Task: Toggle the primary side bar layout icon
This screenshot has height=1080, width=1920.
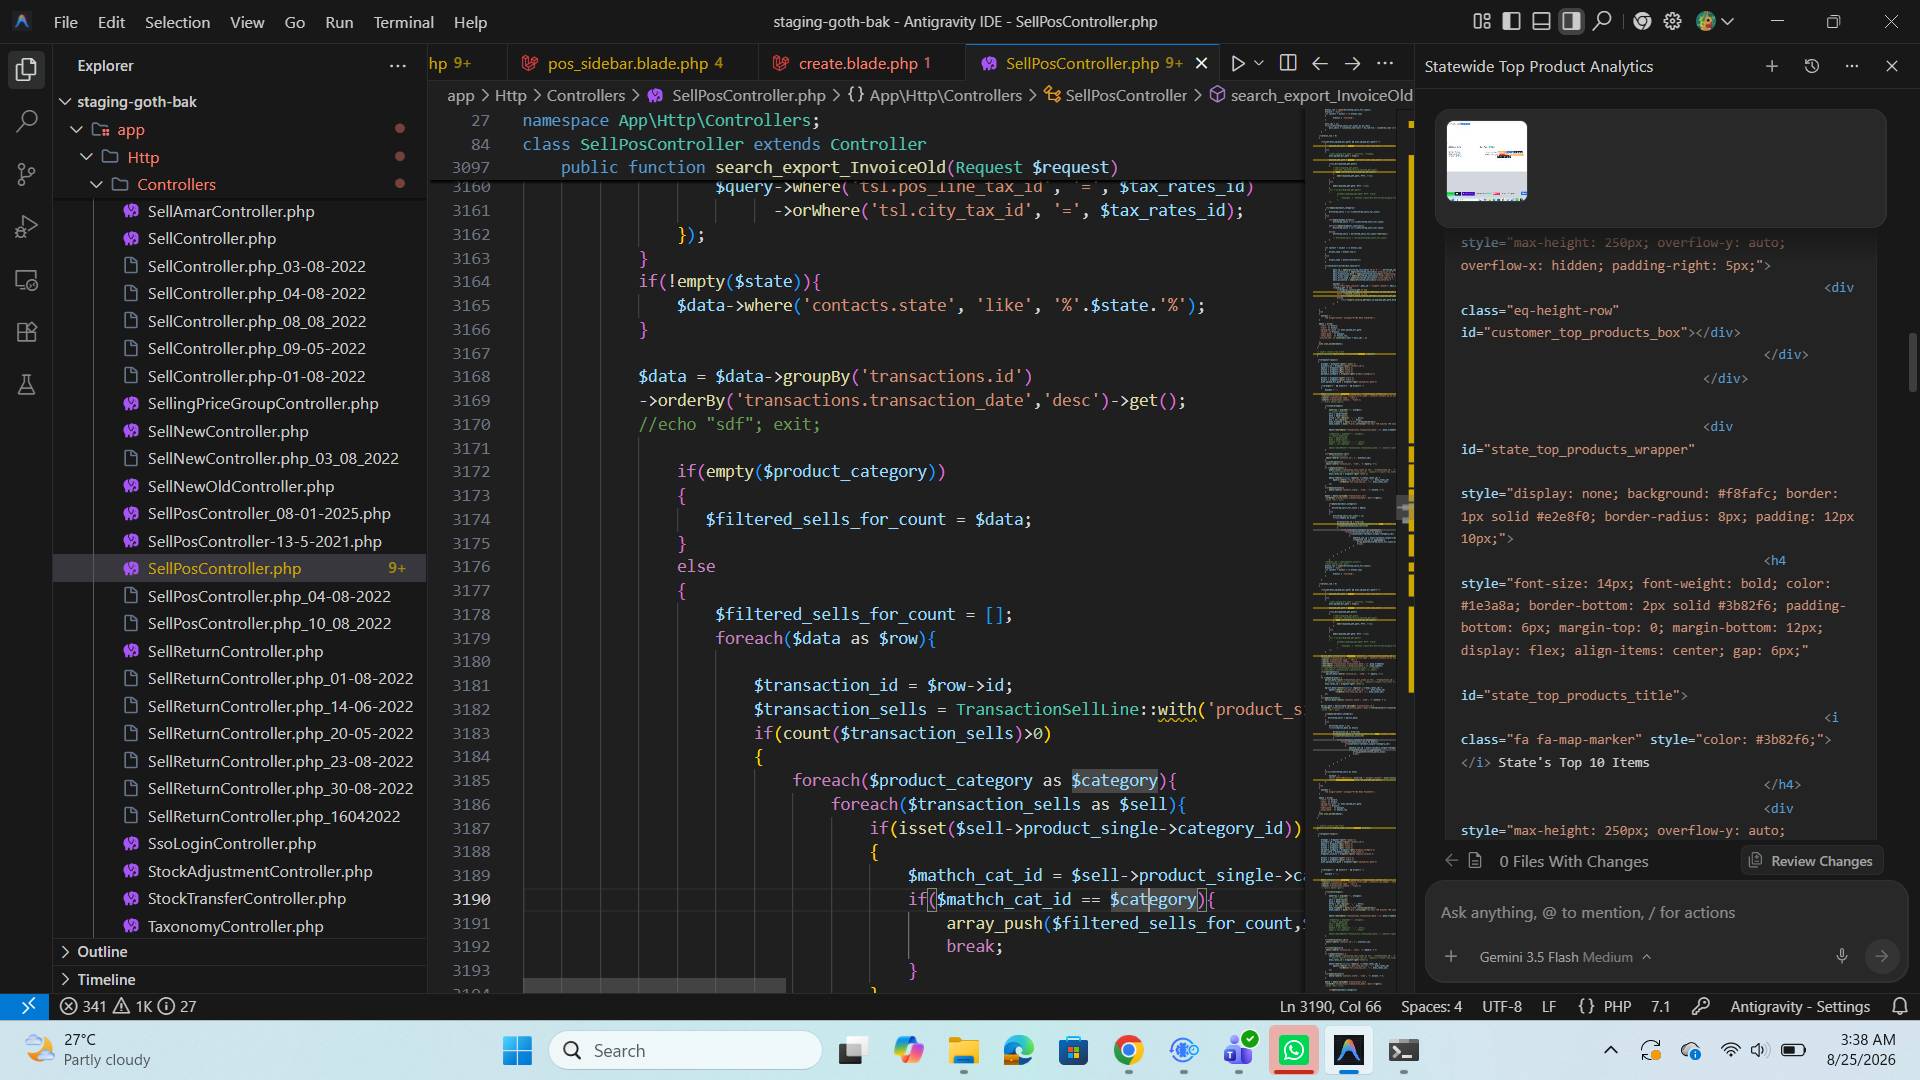Action: coord(1512,21)
